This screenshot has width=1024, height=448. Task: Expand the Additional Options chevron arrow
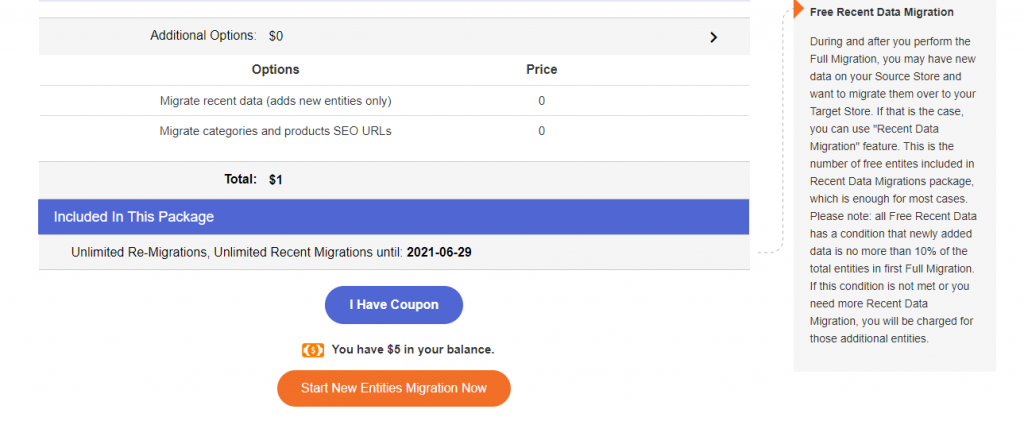click(713, 37)
